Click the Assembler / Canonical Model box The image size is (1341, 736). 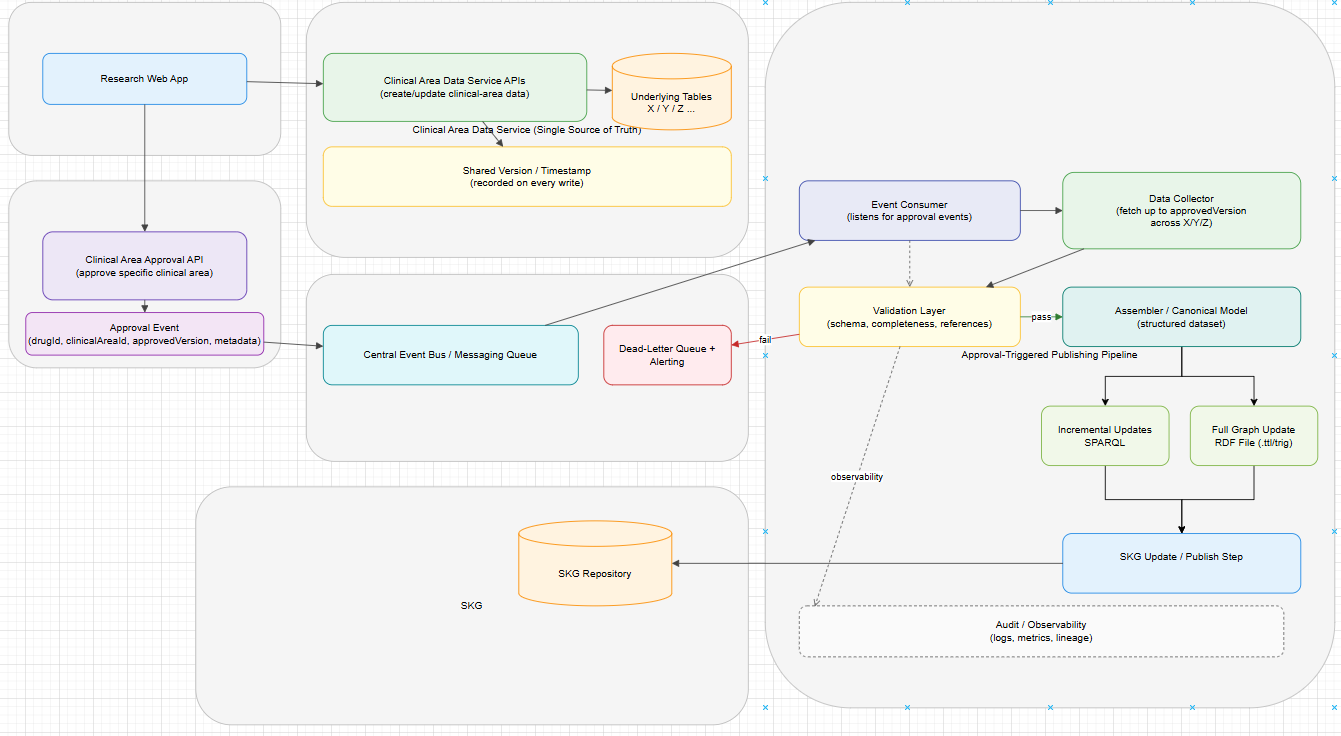1180,317
